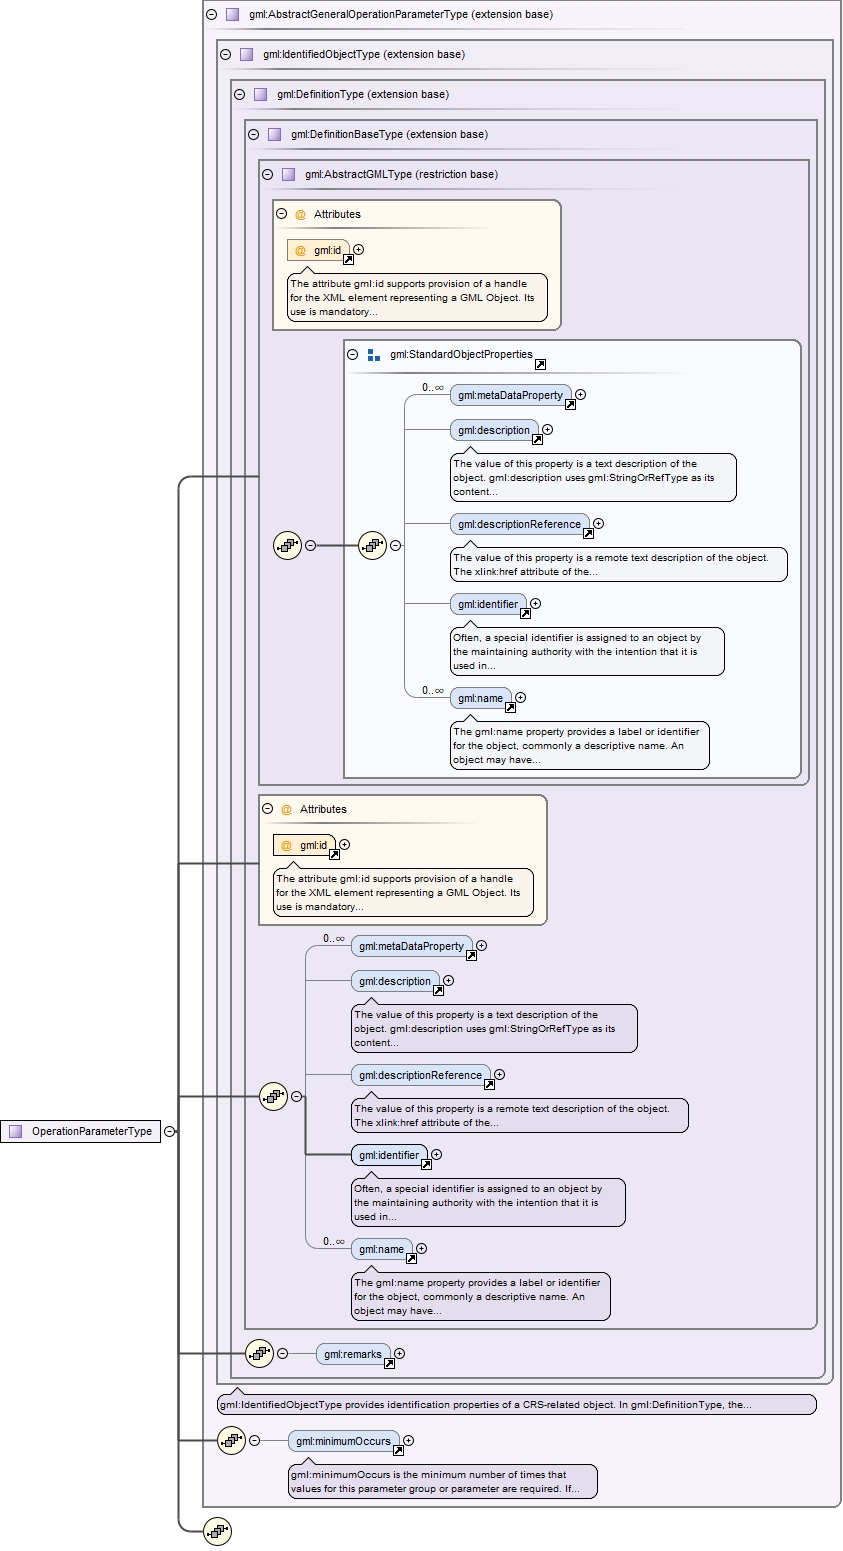Collapse the gml:AbstractGeneralOperationParameterType section

211,15
